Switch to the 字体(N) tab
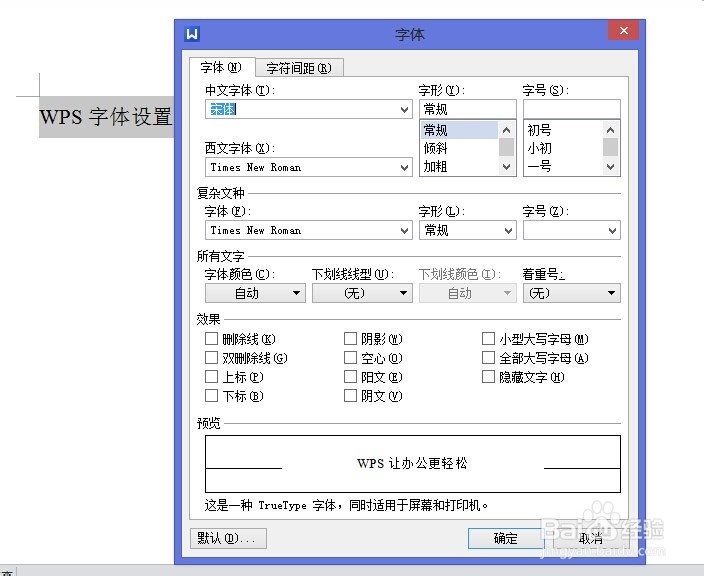This screenshot has width=704, height=576. [222, 67]
